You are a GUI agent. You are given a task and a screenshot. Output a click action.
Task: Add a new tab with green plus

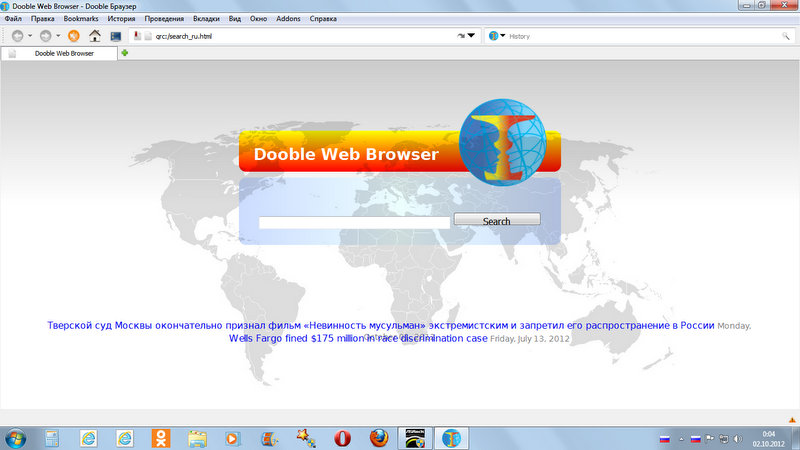tap(124, 53)
